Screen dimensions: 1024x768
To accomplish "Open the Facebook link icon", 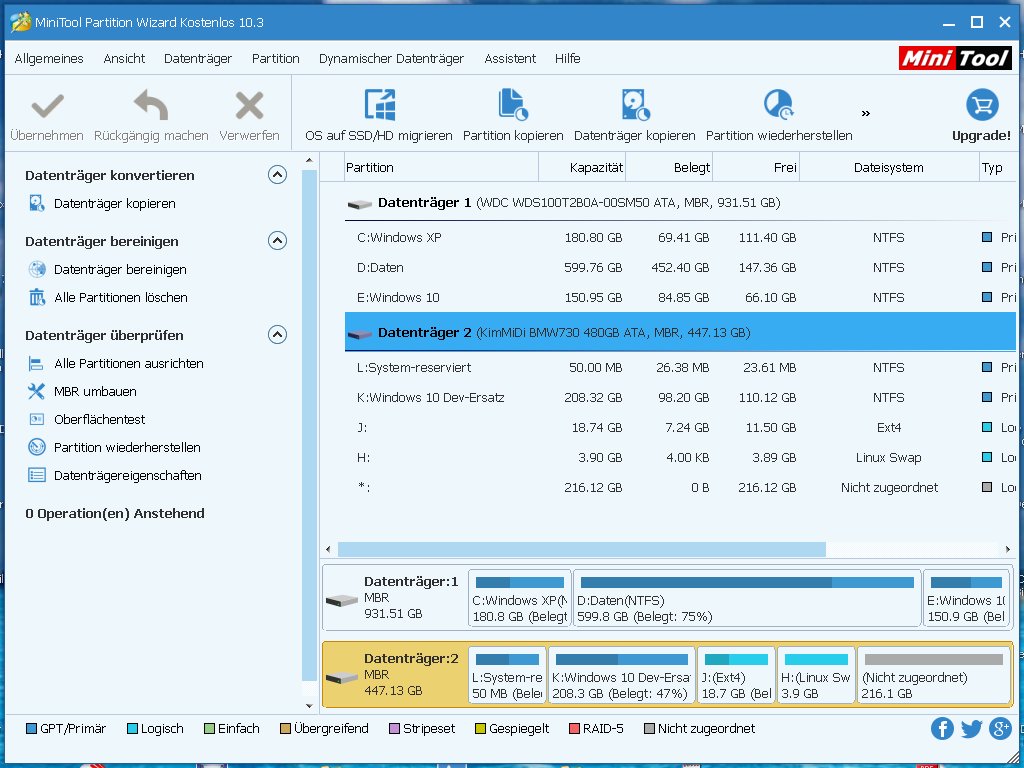I will (942, 728).
